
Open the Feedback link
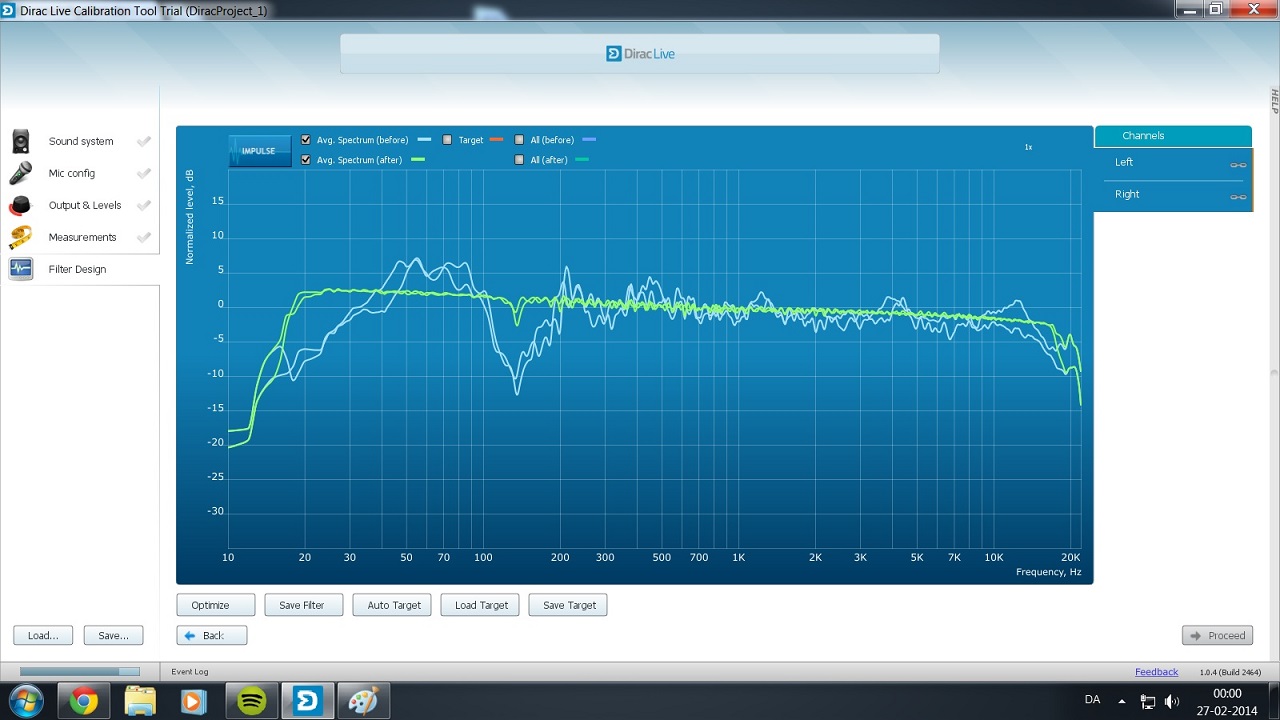[1156, 672]
